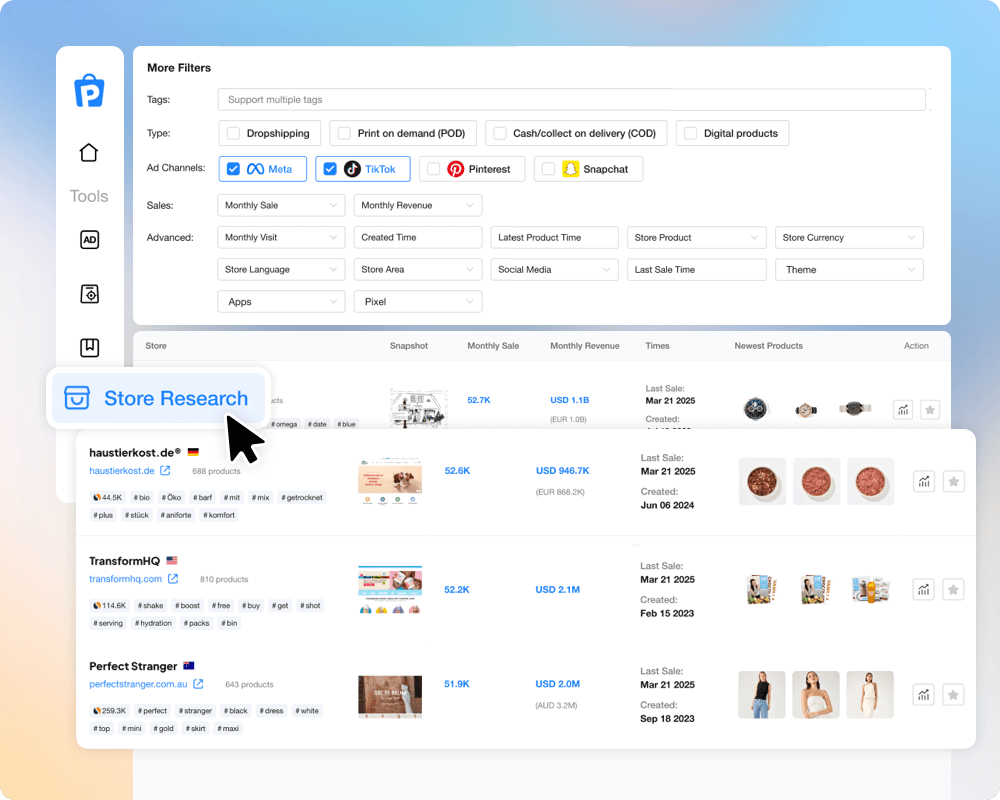
Task: Open the haustierkost.de store link
Action: pyautogui.click(x=122, y=471)
